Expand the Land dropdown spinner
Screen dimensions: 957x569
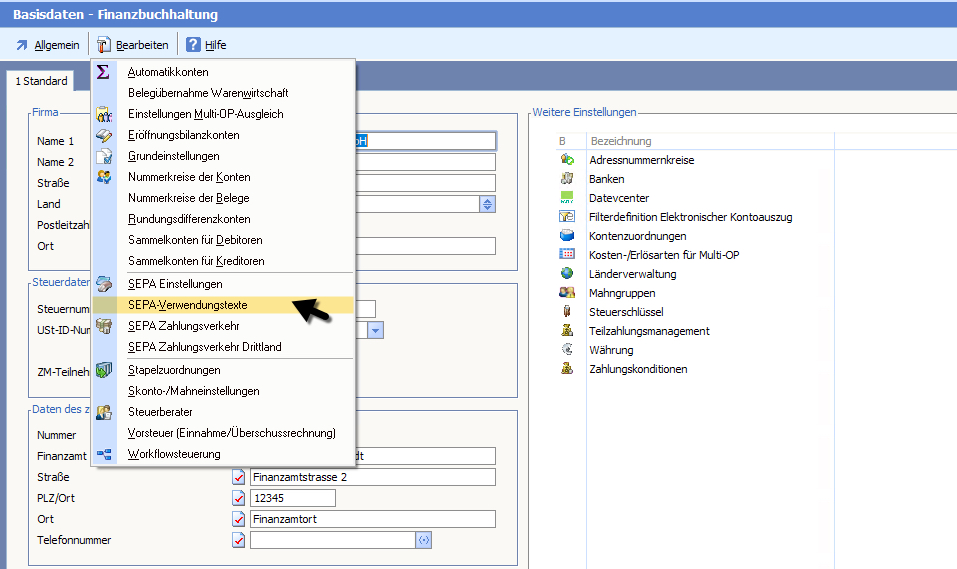[x=487, y=204]
